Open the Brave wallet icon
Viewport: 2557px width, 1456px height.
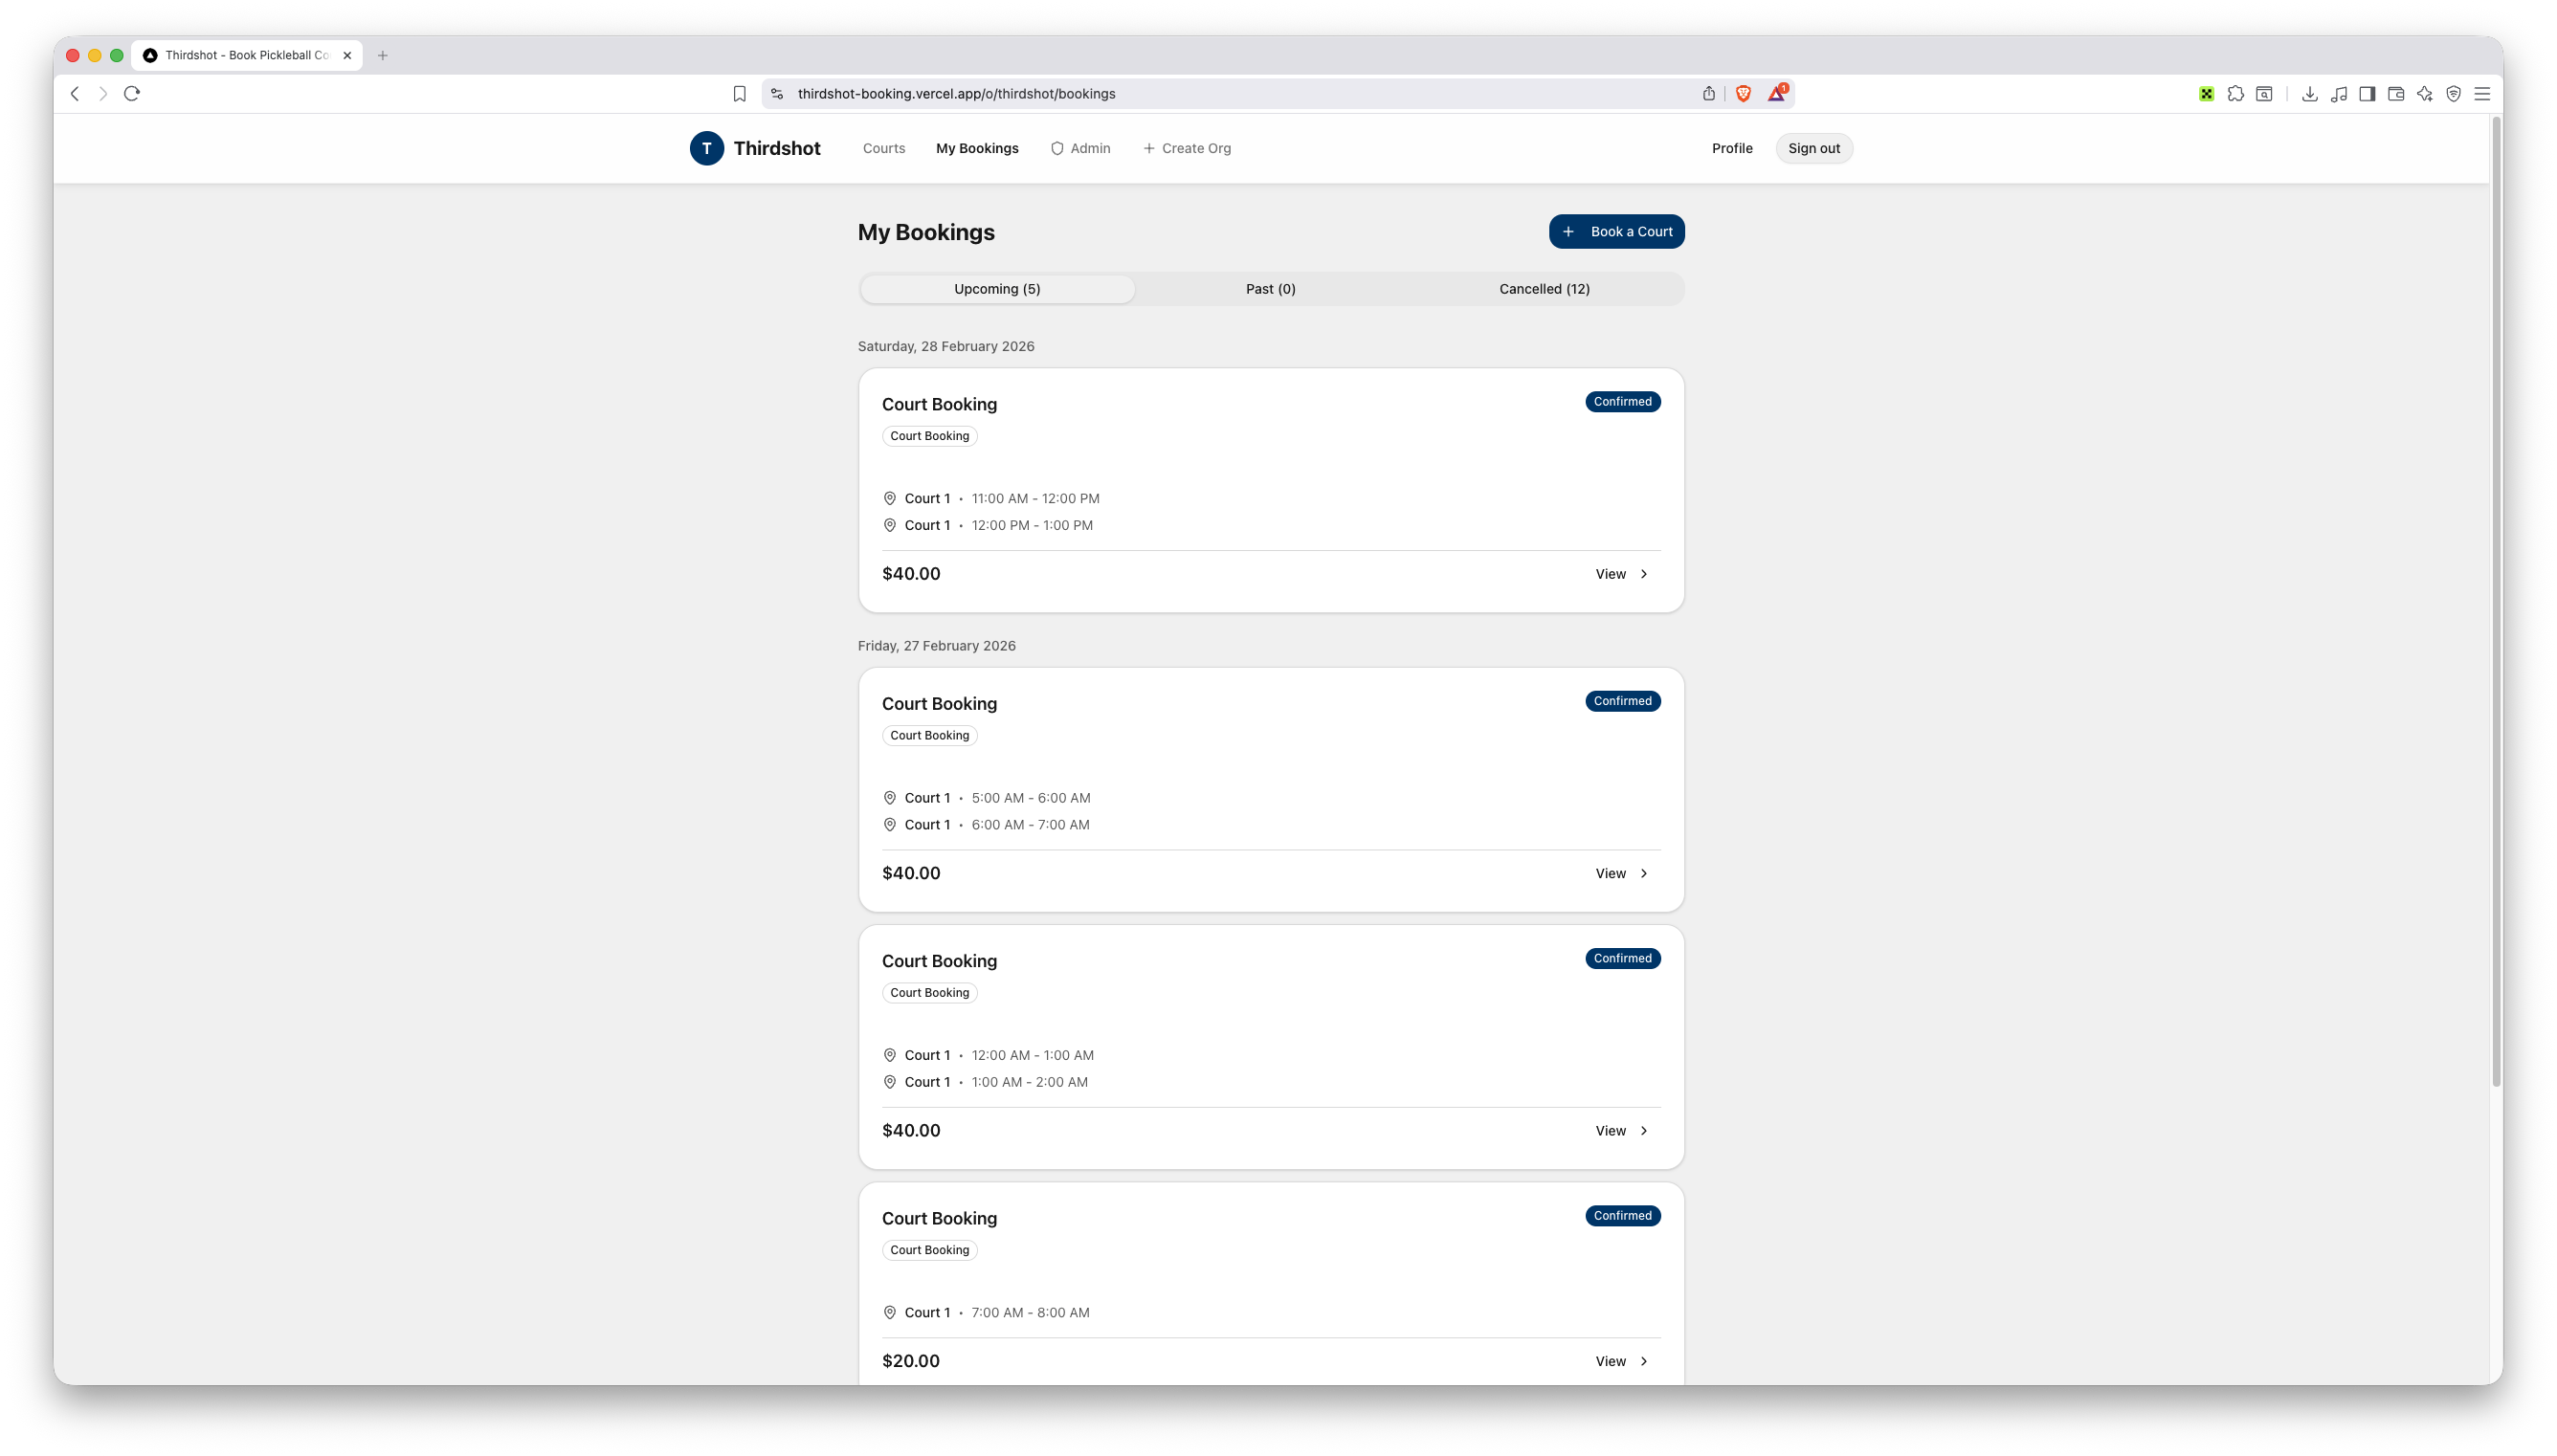2396,93
